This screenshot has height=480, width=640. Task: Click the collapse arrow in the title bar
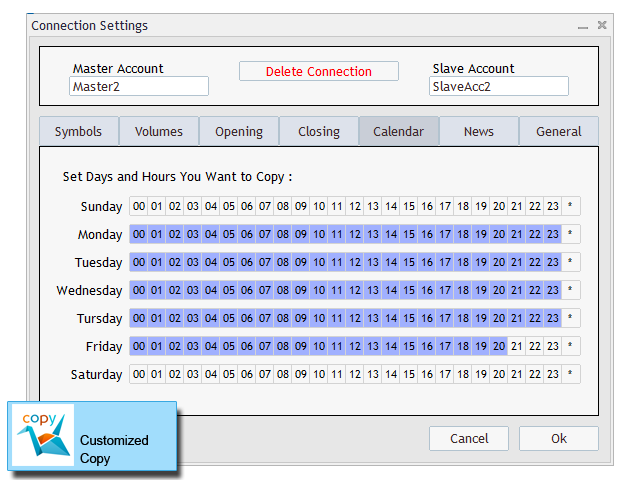[584, 25]
